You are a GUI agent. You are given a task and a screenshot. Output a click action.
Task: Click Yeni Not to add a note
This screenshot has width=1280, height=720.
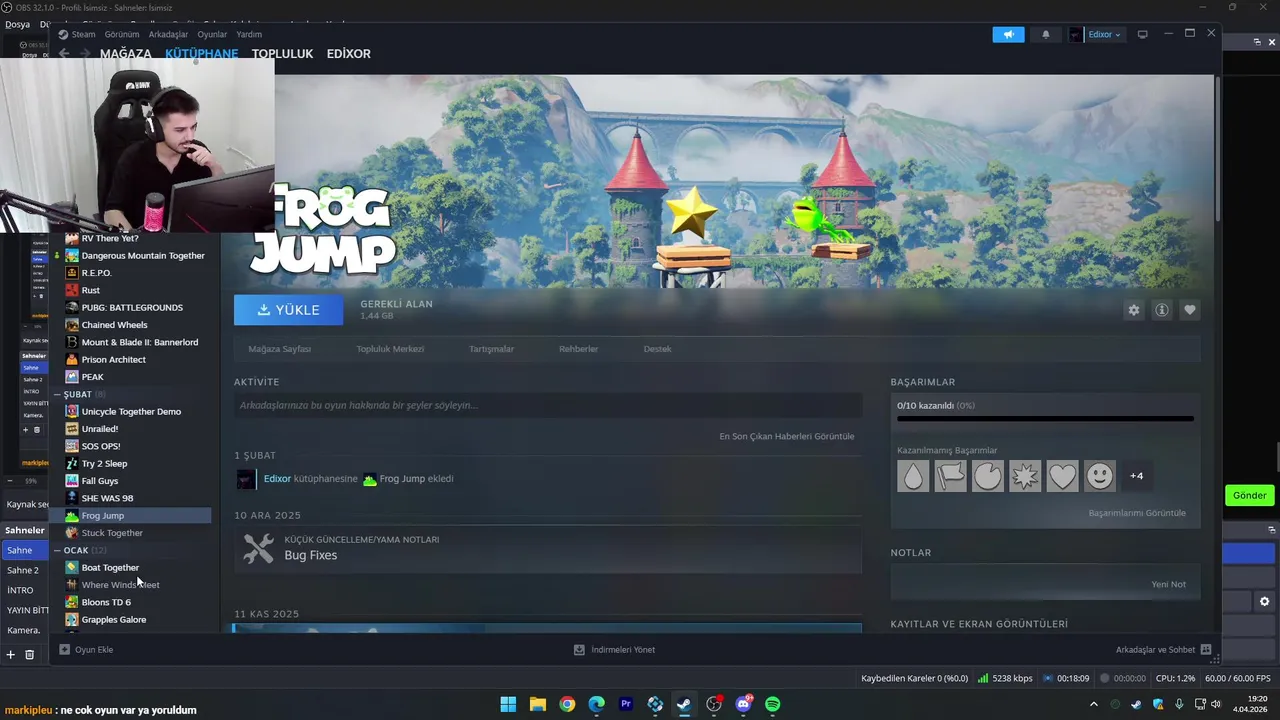[x=1168, y=584]
